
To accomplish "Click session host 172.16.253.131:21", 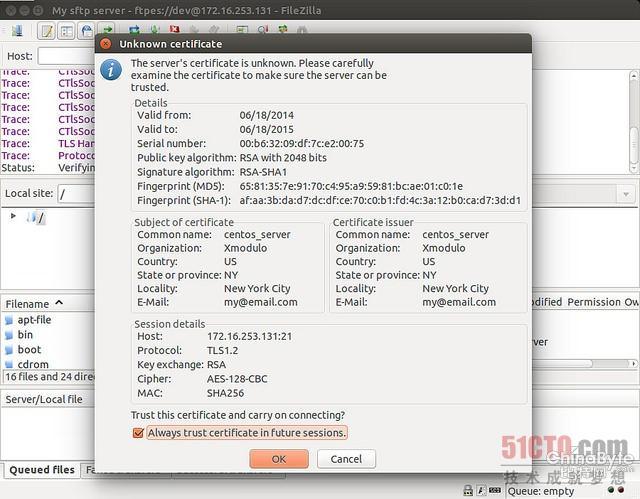I will pos(249,337).
